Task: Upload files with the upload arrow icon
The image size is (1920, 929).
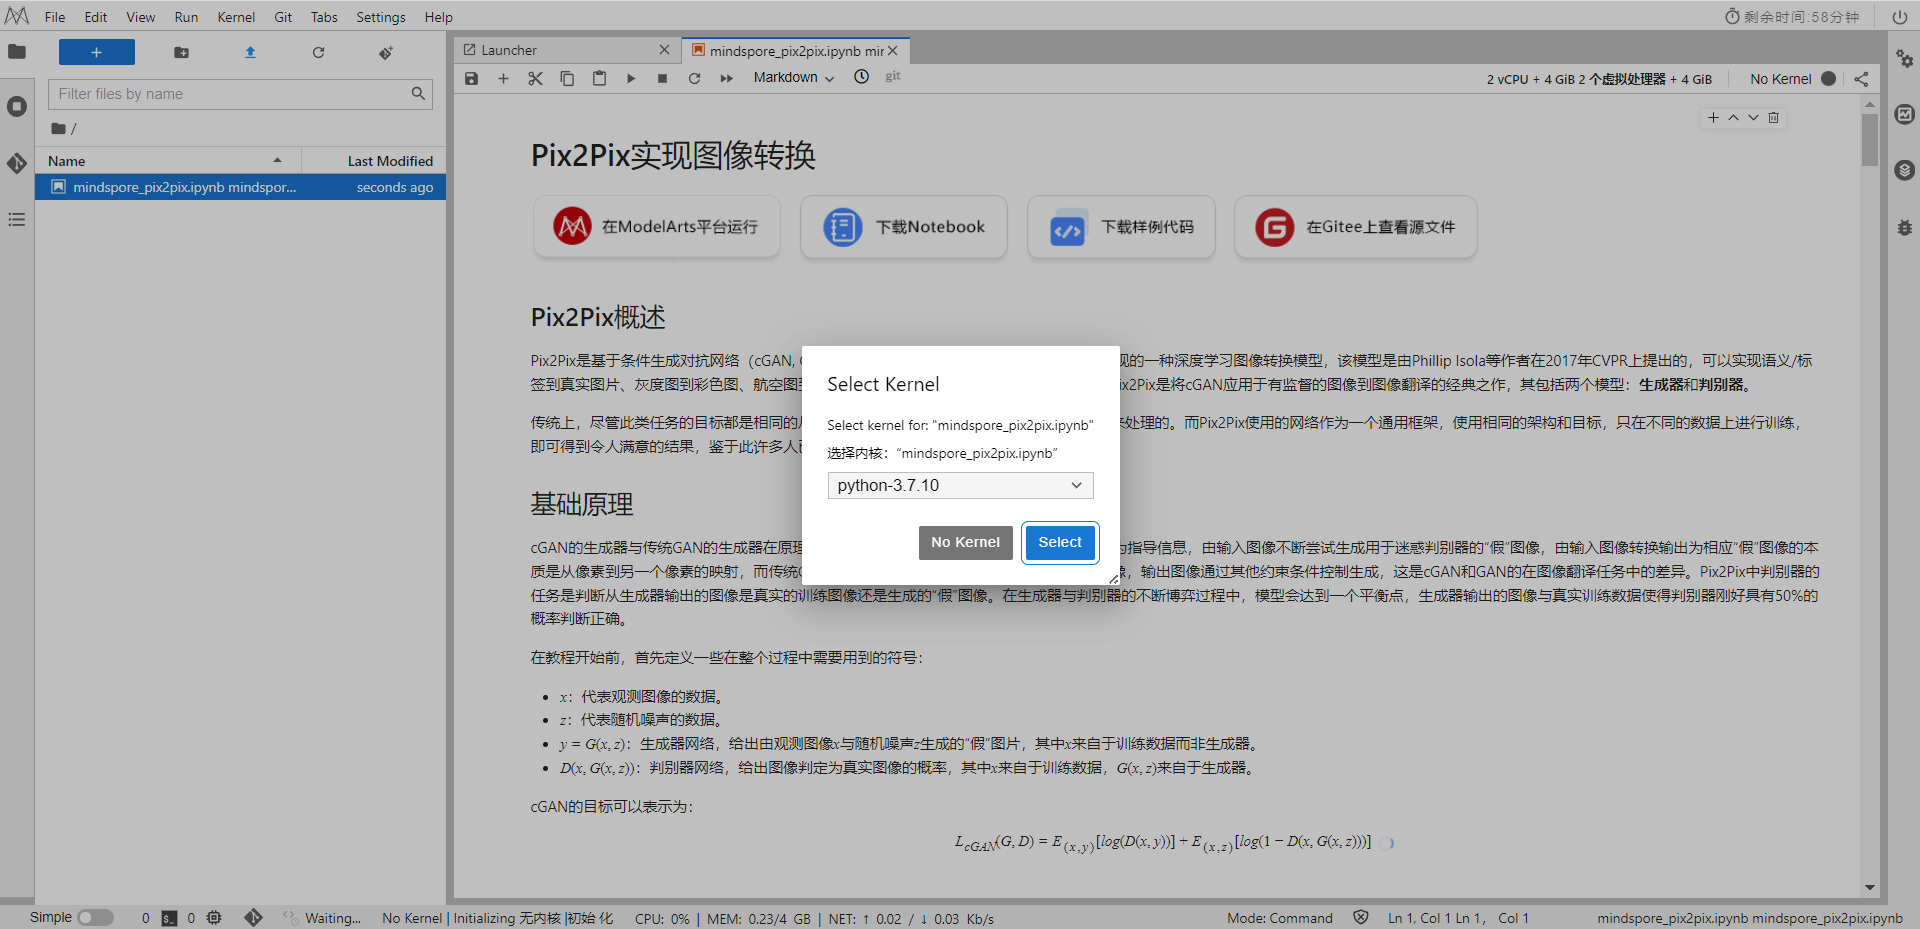Action: [x=250, y=52]
